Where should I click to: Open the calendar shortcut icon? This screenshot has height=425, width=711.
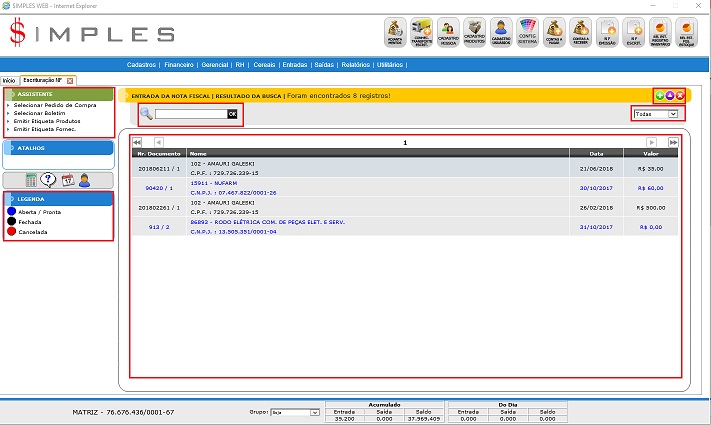68,180
